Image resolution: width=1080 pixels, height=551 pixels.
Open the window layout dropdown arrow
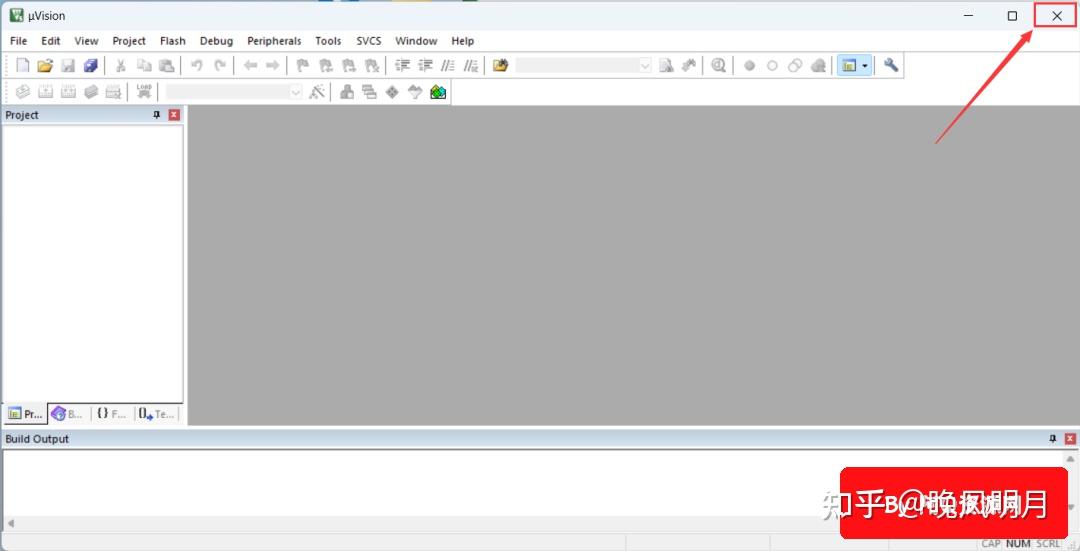[x=865, y=65]
